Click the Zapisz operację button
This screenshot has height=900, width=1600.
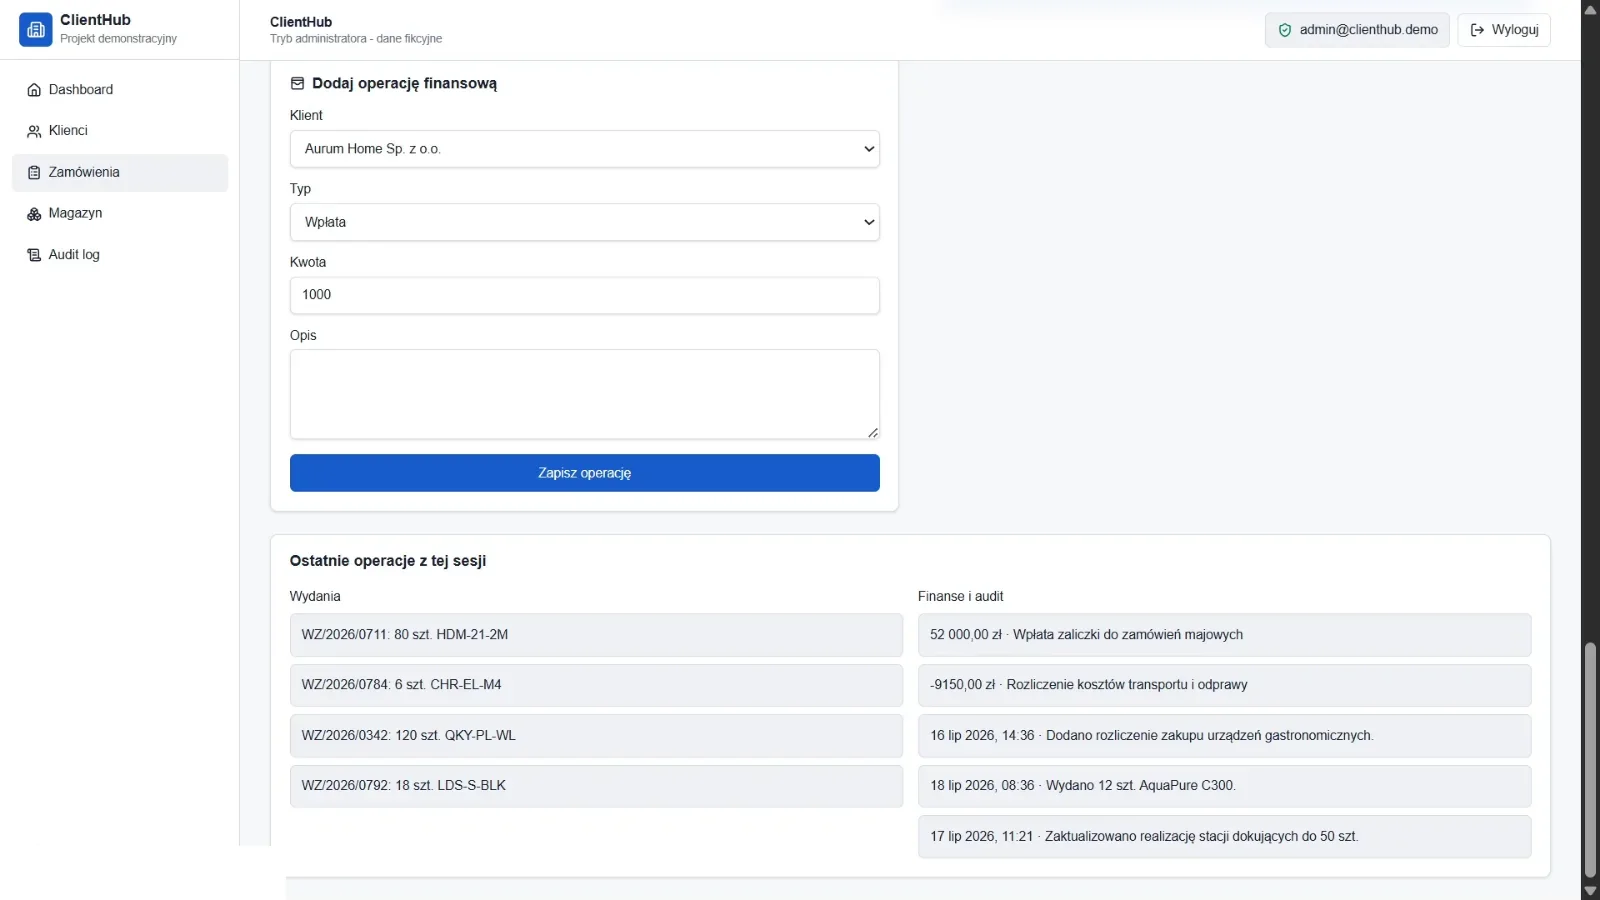585,473
